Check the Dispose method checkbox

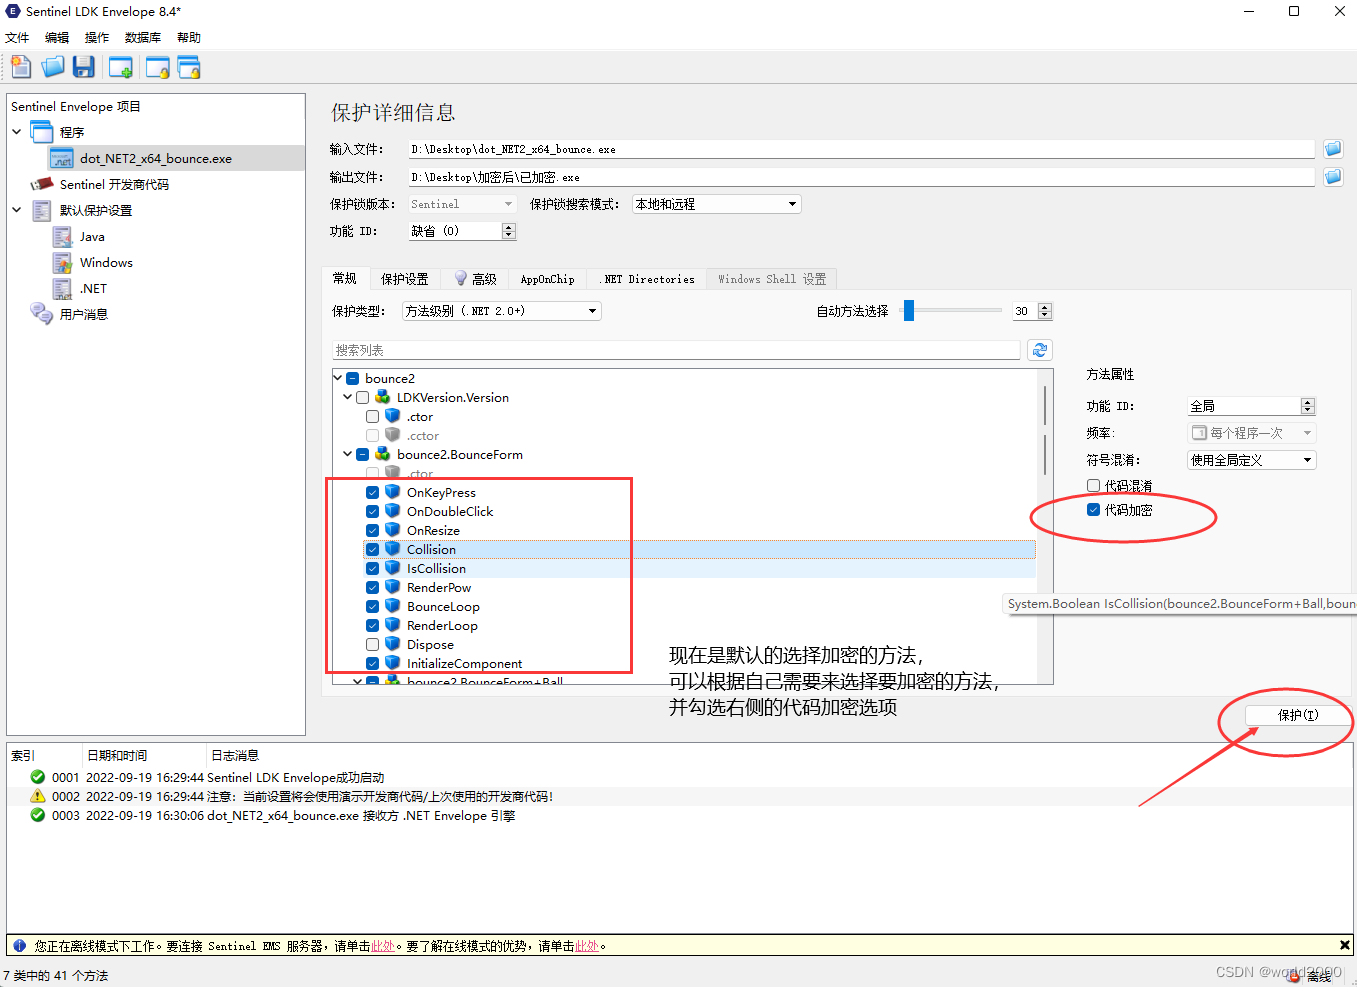pyautogui.click(x=372, y=644)
